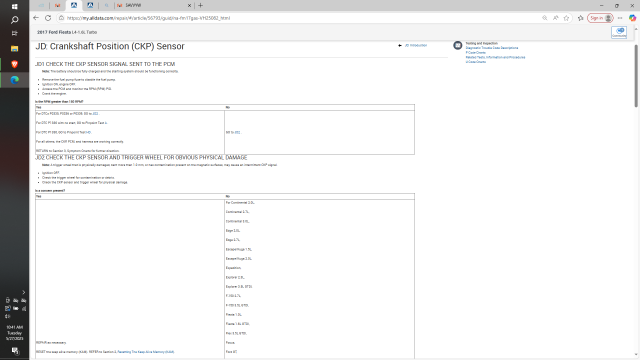Click the JD2 CHECK THE CKP SENSOR heading
The height and width of the screenshot is (360, 640).
(x=141, y=158)
